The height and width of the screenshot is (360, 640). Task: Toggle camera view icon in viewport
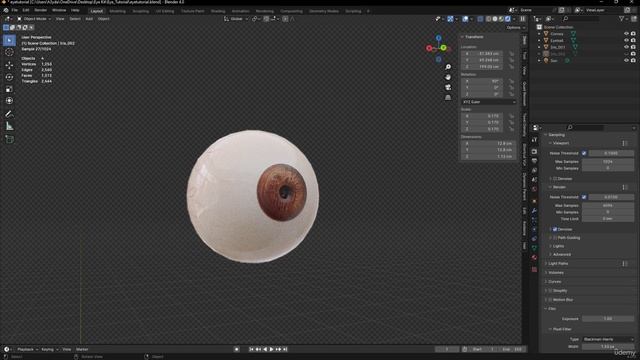448,87
